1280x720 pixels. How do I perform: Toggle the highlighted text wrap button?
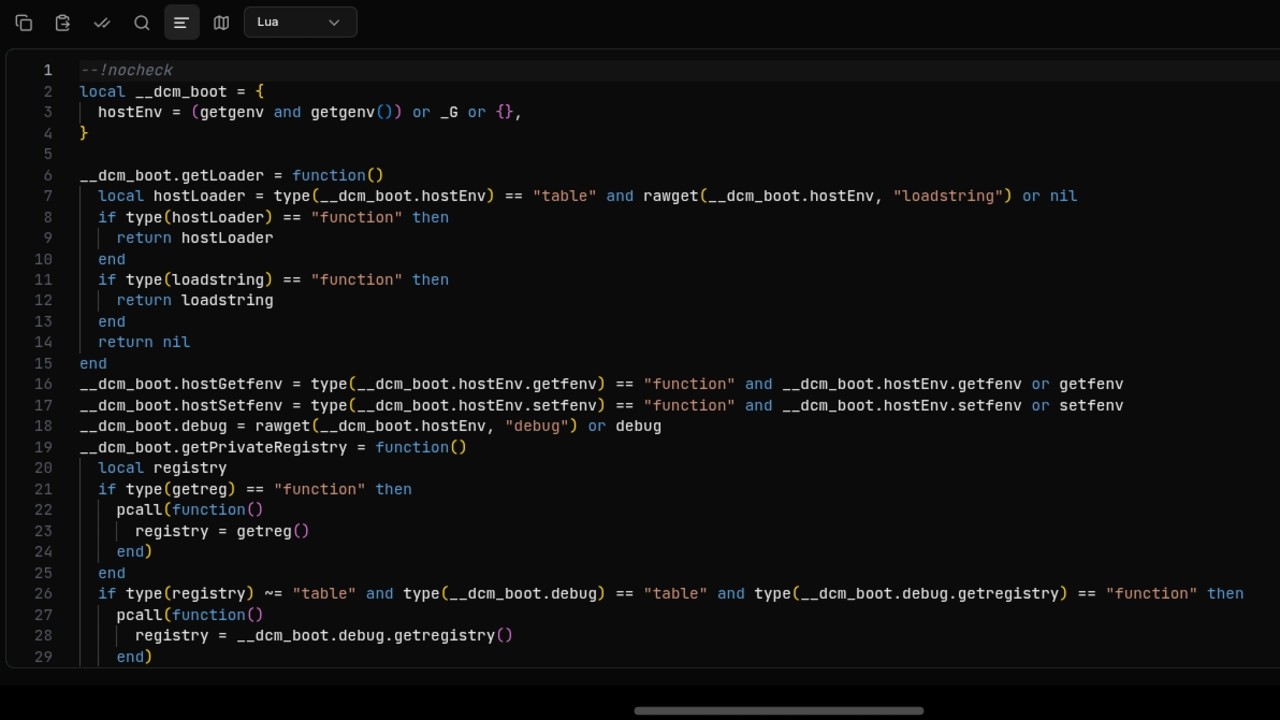click(x=181, y=22)
